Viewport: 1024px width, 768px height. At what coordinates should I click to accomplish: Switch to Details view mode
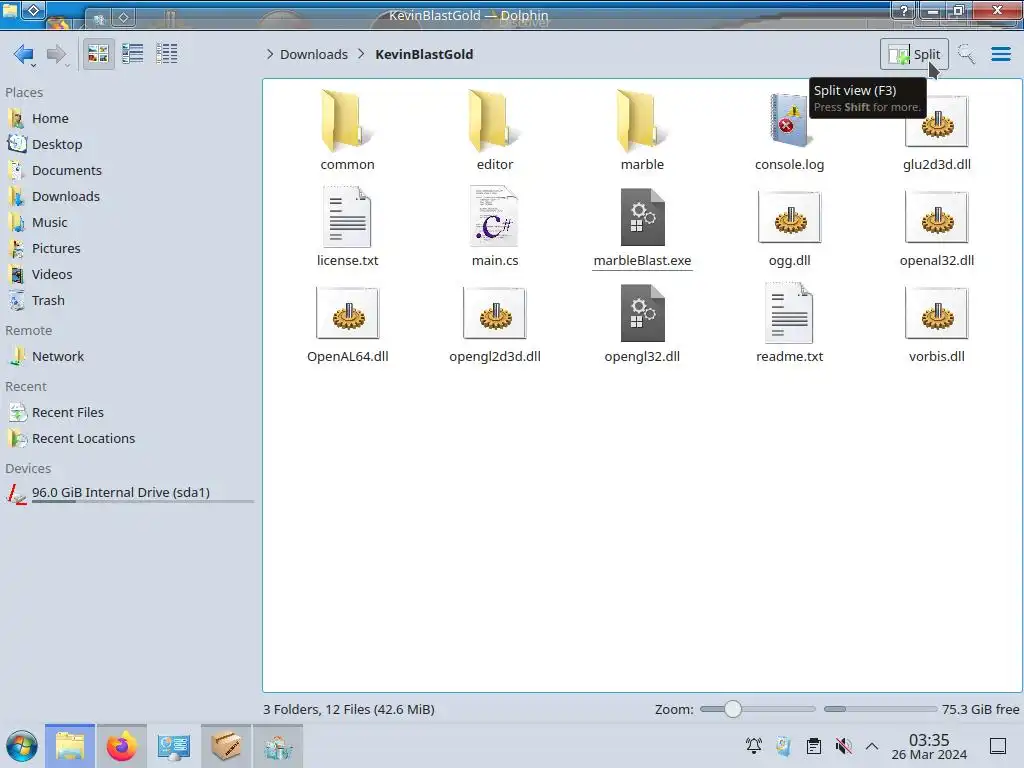(167, 54)
